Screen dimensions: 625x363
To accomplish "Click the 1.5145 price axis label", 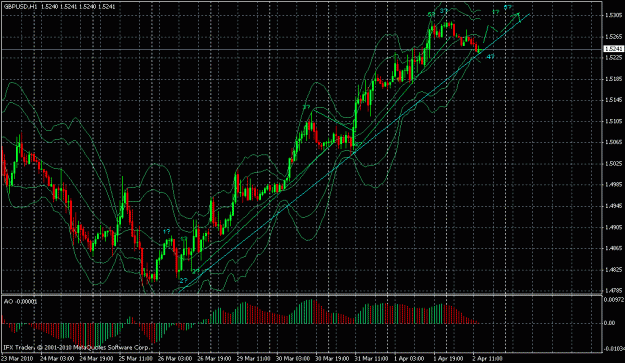I will click(613, 100).
